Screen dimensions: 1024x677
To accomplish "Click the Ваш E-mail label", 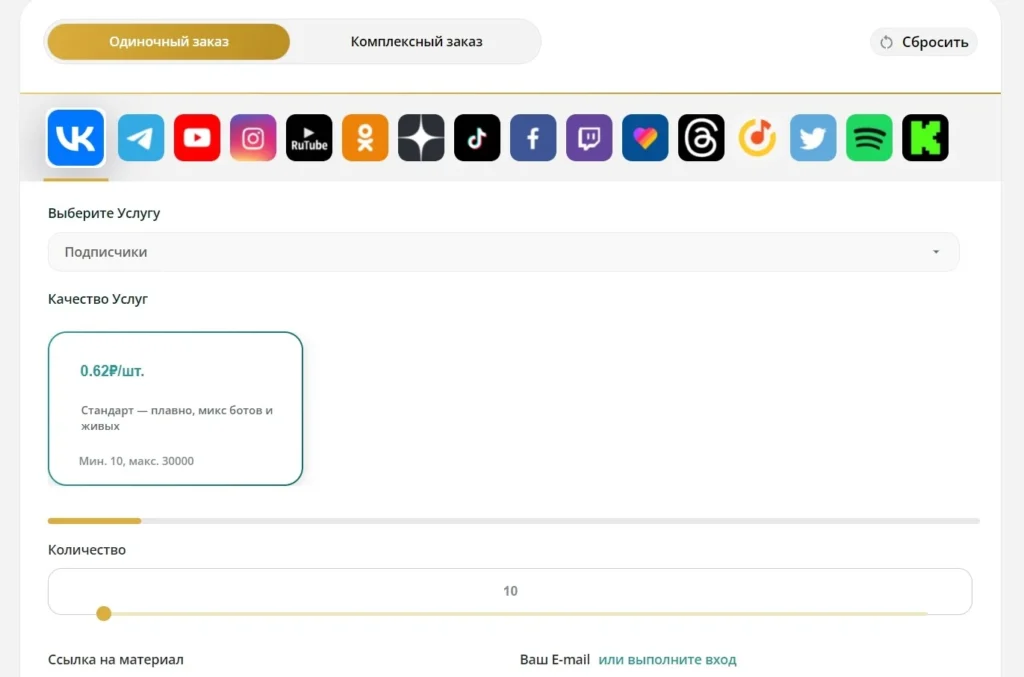I will [554, 659].
